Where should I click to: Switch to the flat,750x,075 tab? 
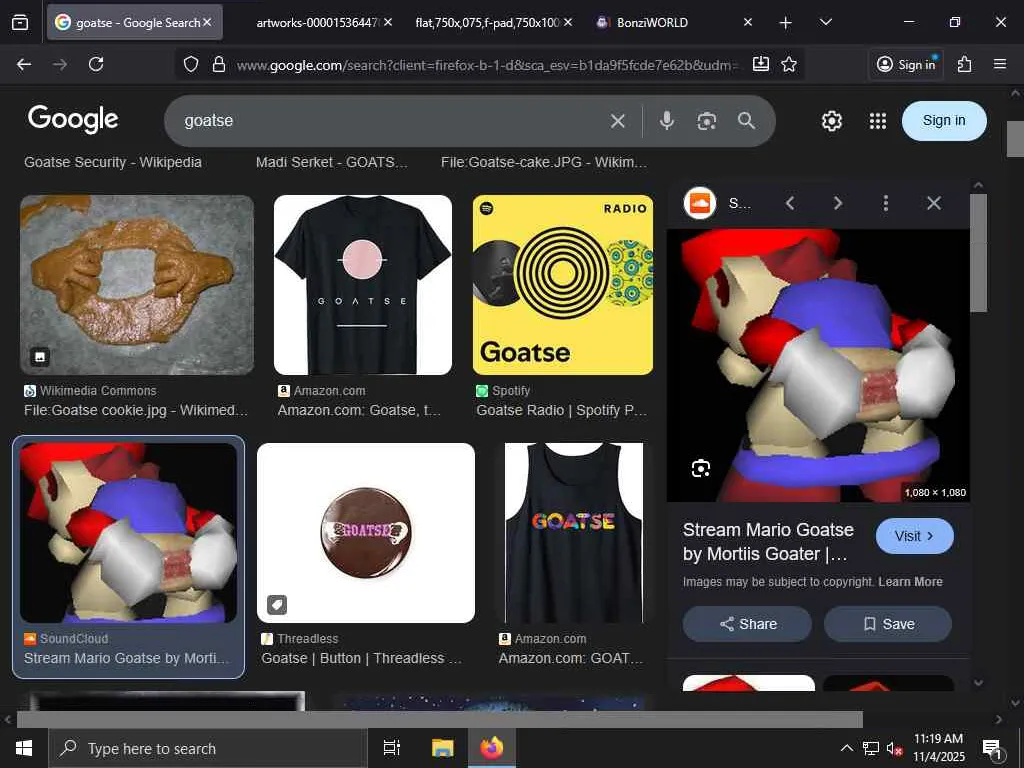point(487,23)
